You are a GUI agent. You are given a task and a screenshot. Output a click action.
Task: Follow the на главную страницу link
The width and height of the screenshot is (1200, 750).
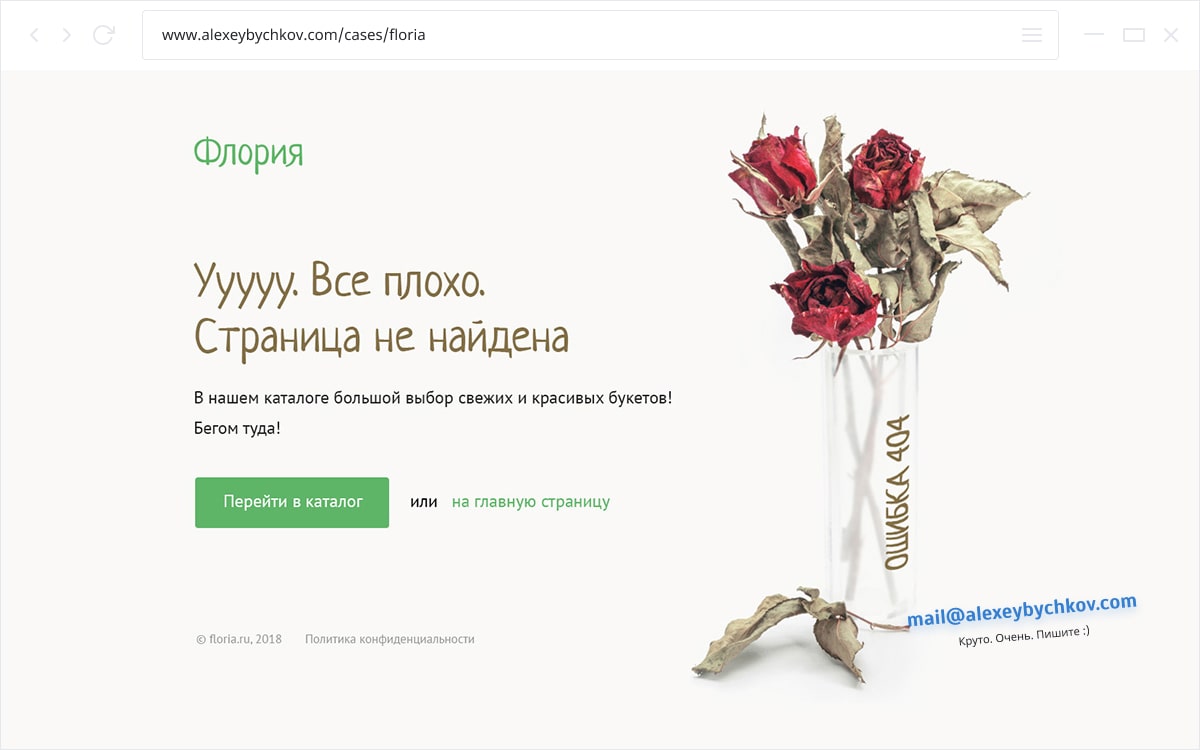click(x=530, y=502)
